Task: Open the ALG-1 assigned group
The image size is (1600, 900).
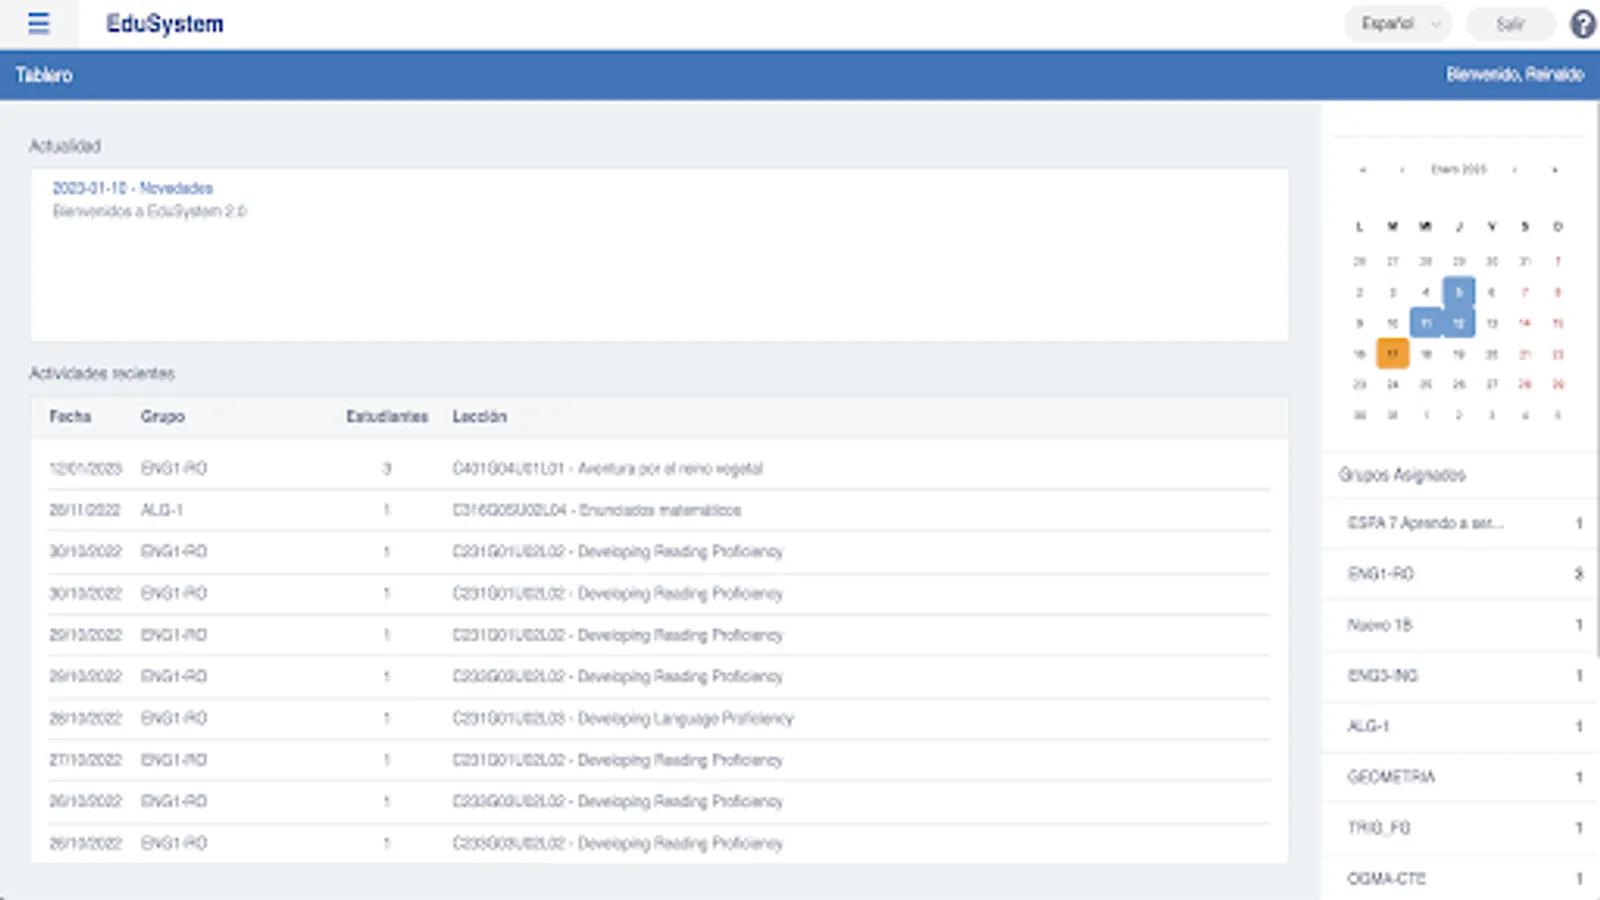Action: [1461, 726]
